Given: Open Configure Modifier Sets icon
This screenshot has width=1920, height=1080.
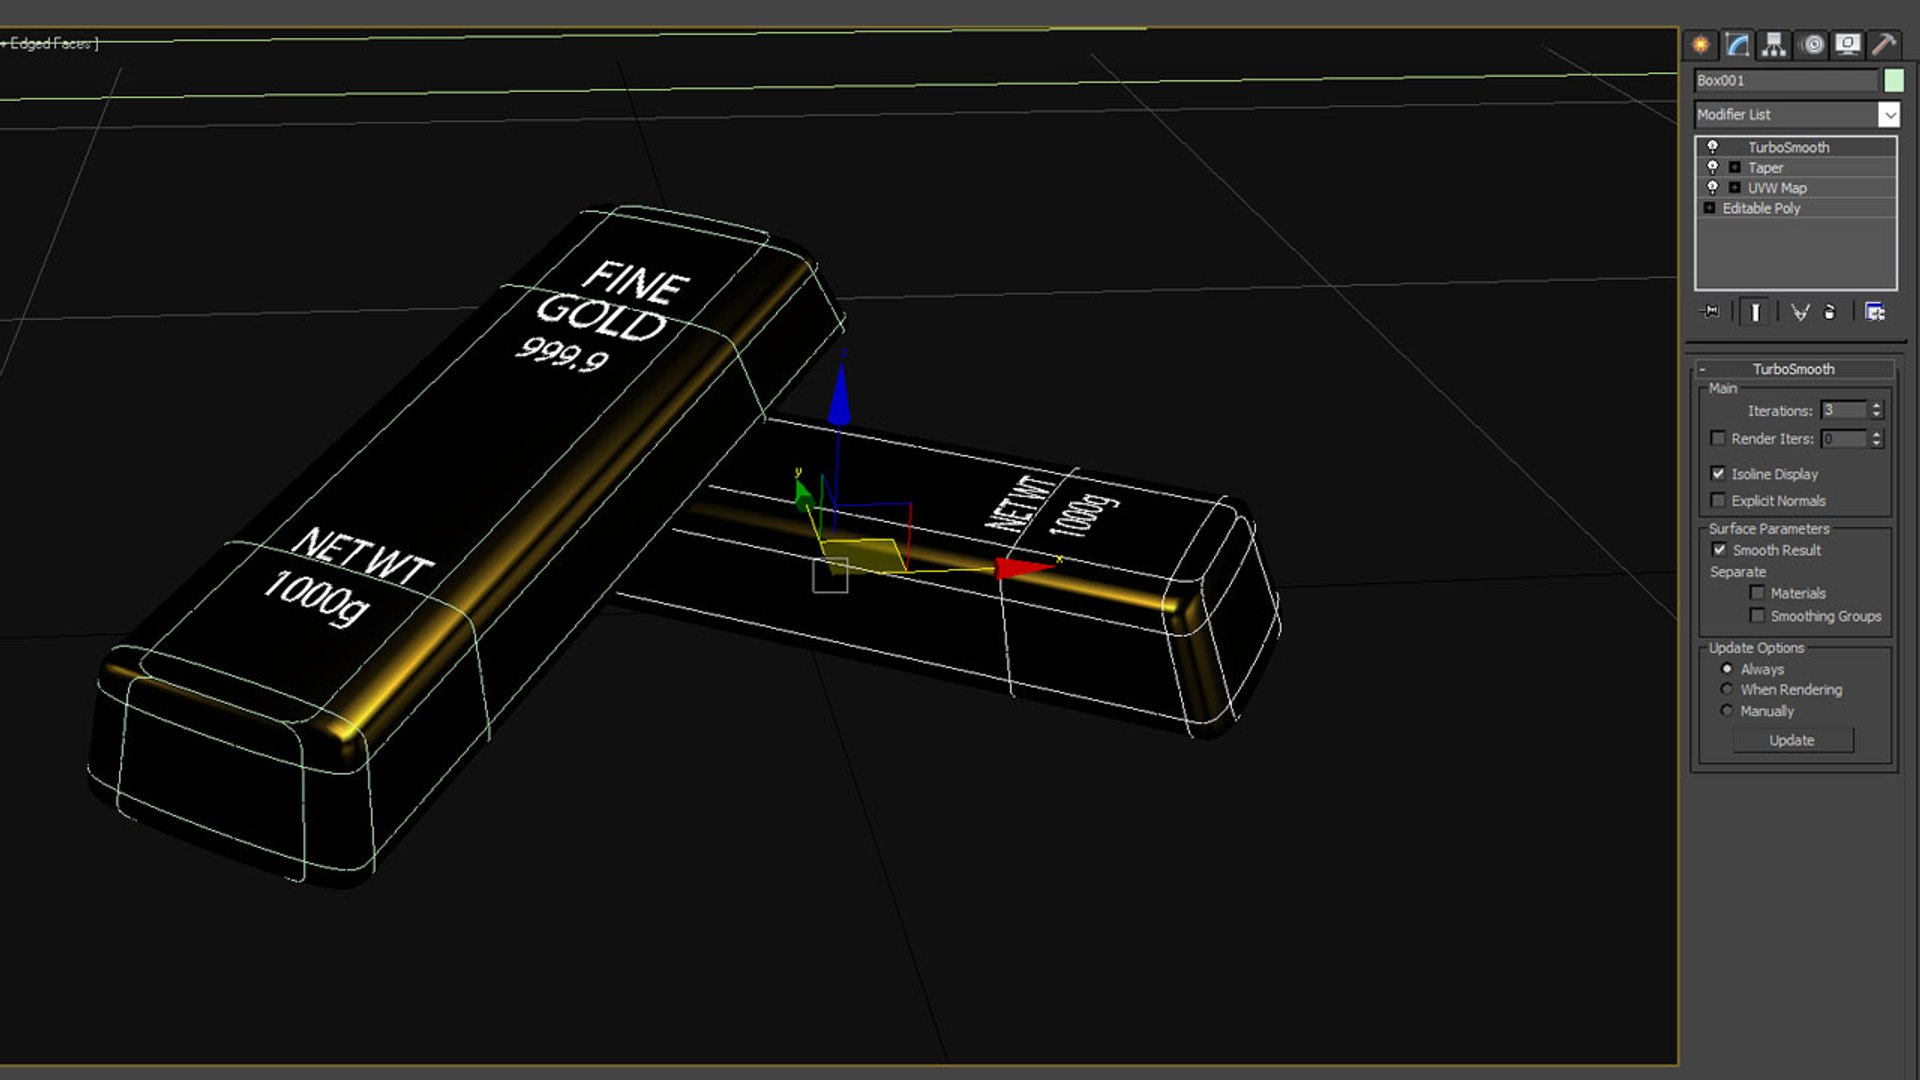Looking at the screenshot, I should pos(1875,312).
